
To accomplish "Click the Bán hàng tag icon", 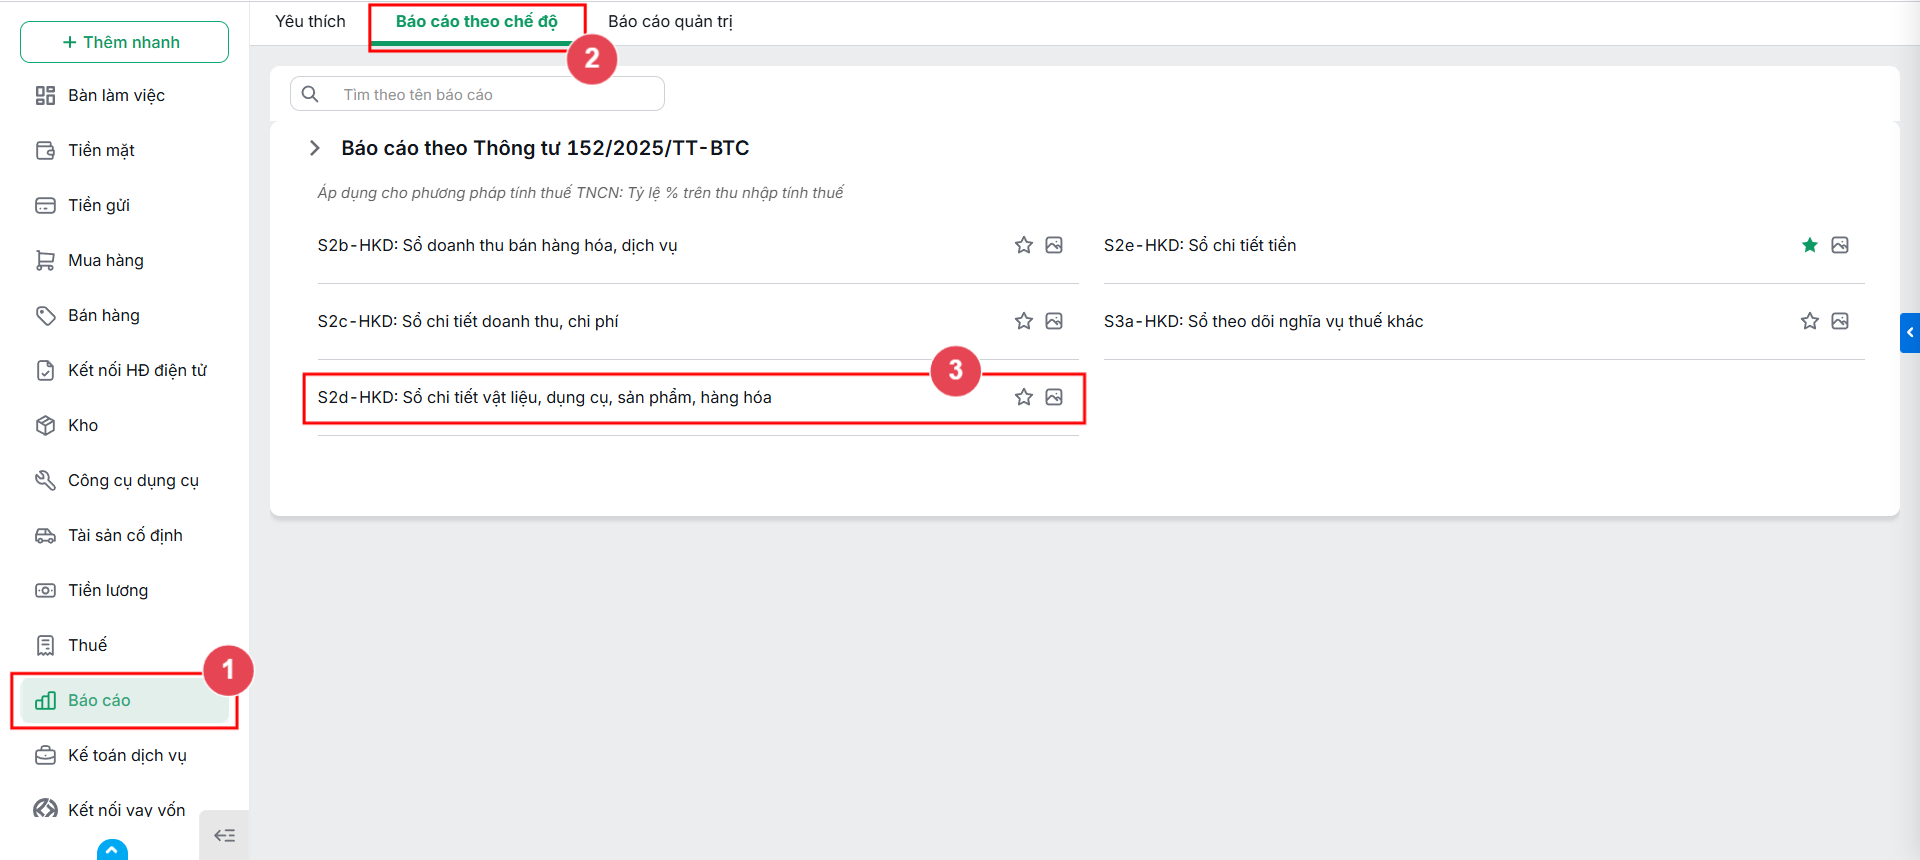I will pos(45,315).
